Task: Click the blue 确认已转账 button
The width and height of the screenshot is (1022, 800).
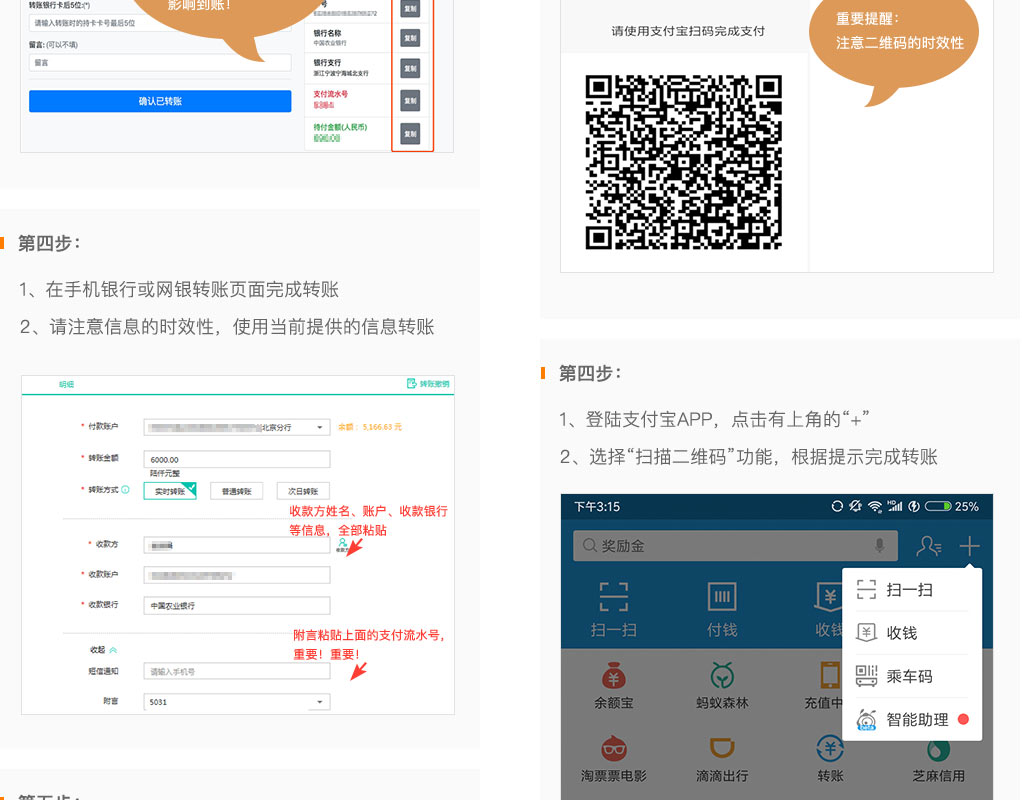Action: pos(160,101)
